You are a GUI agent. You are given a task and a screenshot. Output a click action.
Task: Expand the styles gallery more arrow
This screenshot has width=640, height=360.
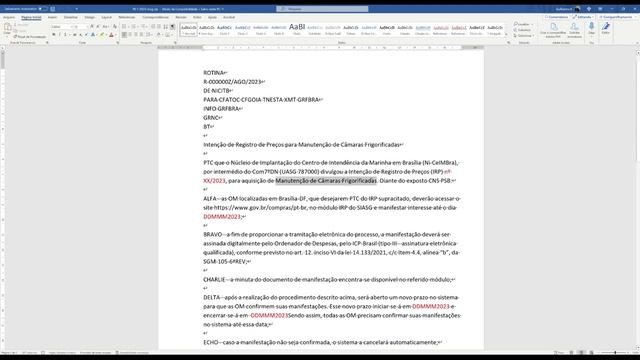click(507, 35)
